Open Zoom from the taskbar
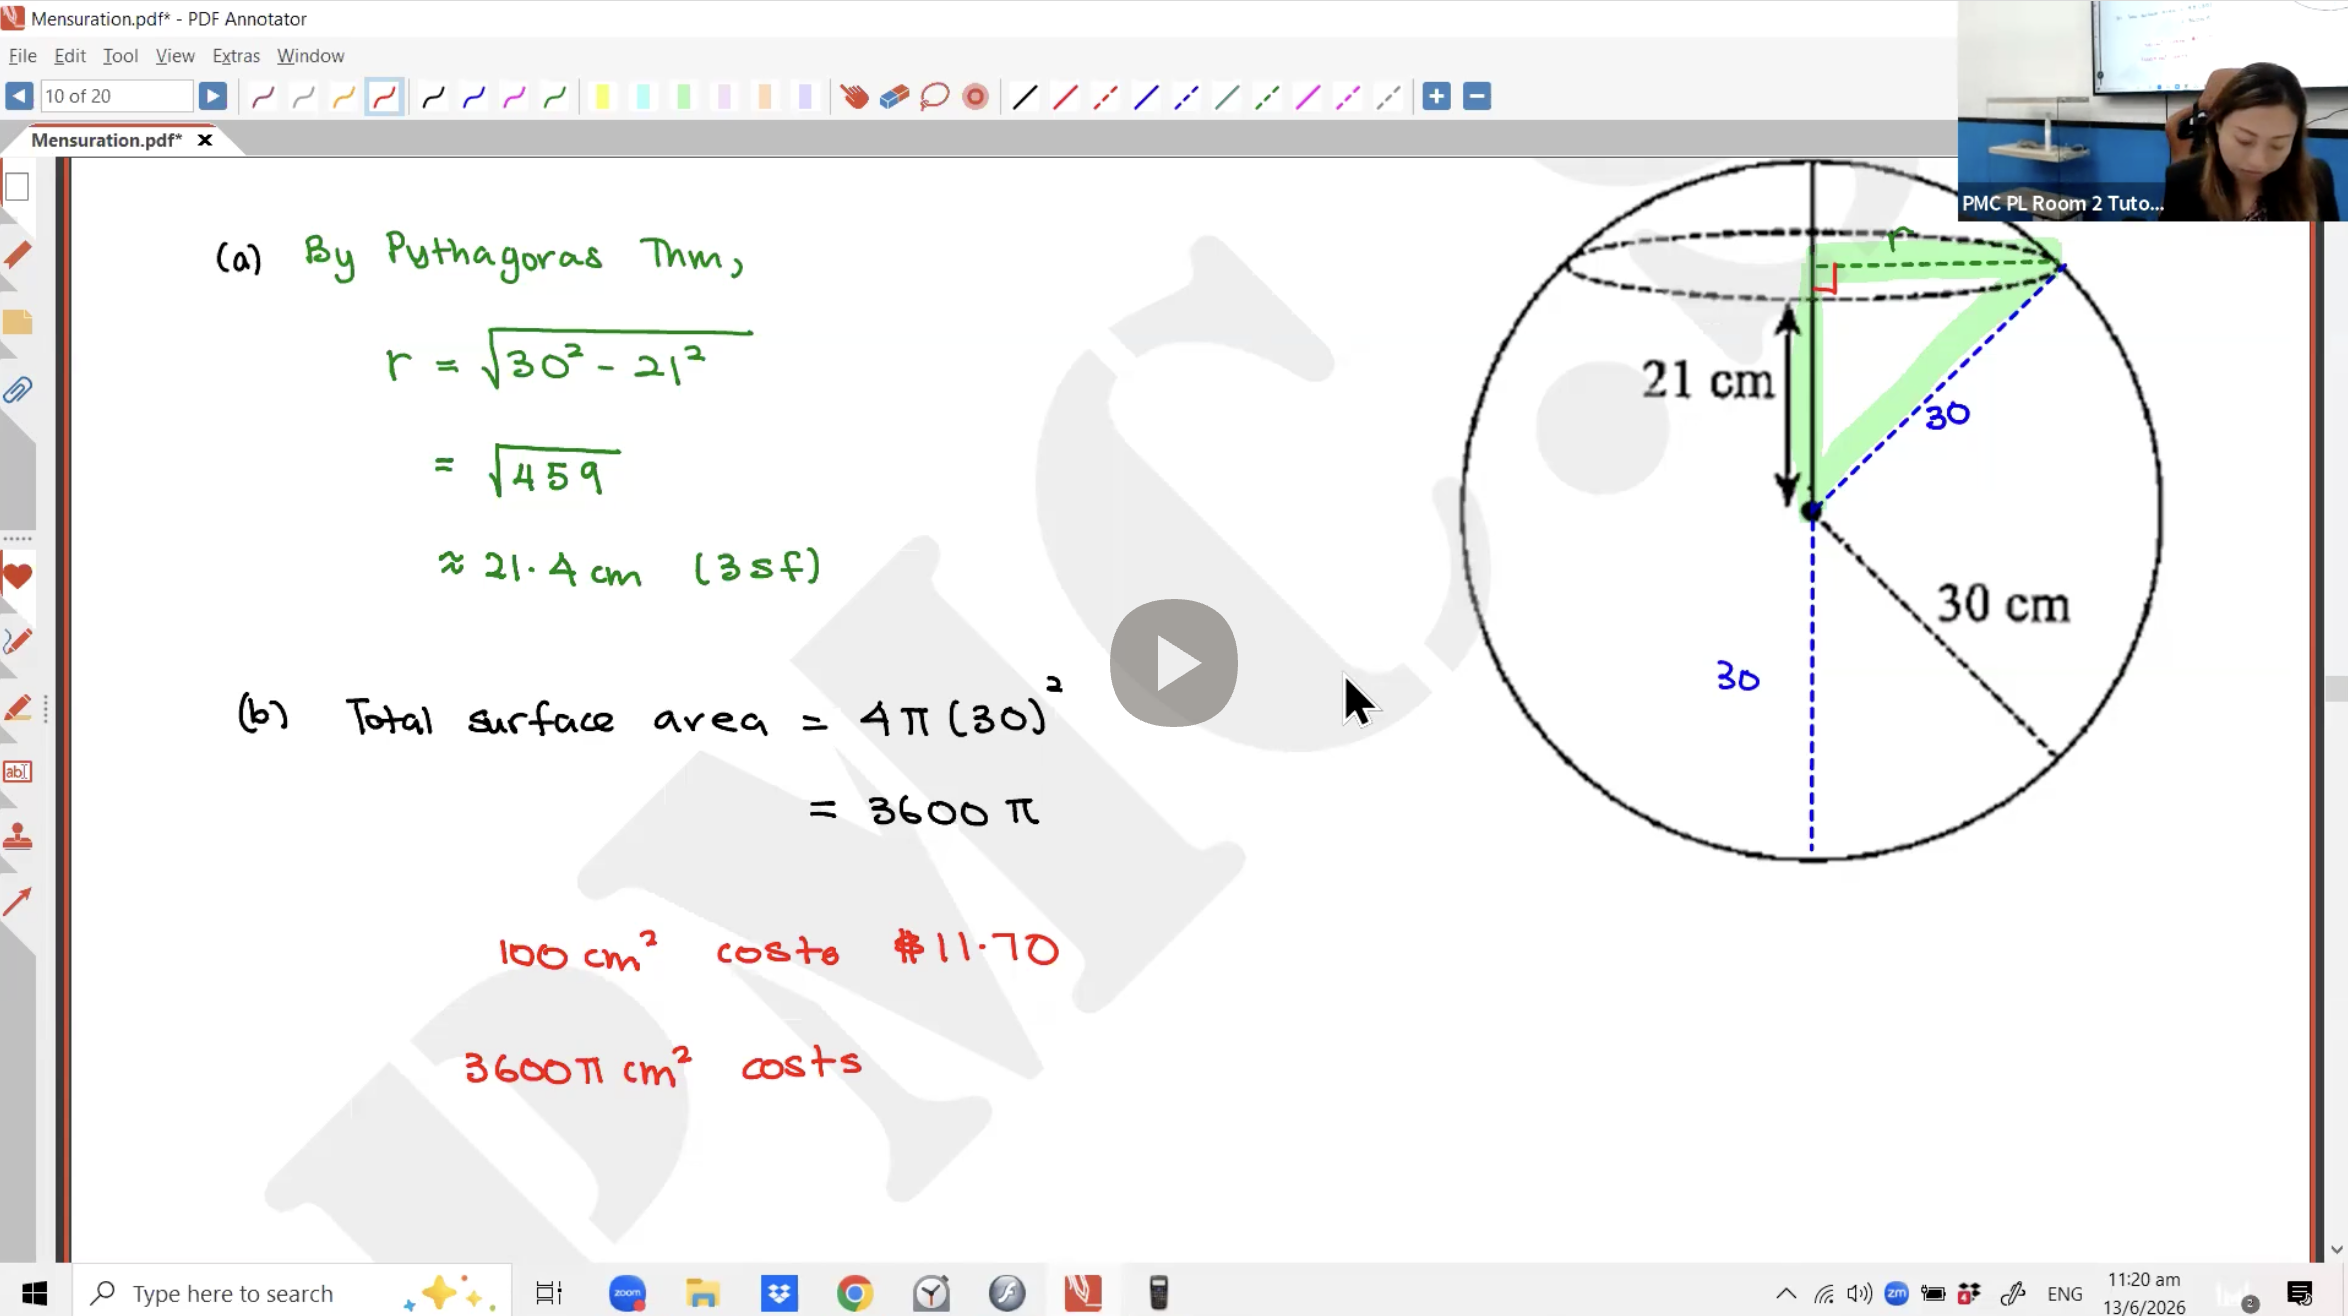Image resolution: width=2348 pixels, height=1316 pixels. 627,1293
